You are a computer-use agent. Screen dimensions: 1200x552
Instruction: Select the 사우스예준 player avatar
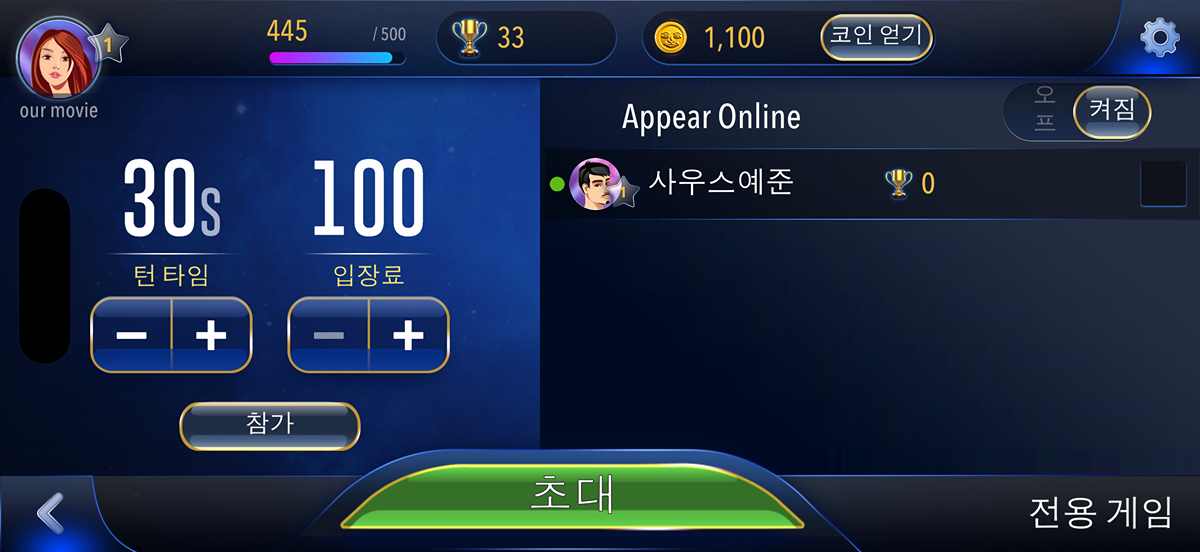pyautogui.click(x=595, y=184)
